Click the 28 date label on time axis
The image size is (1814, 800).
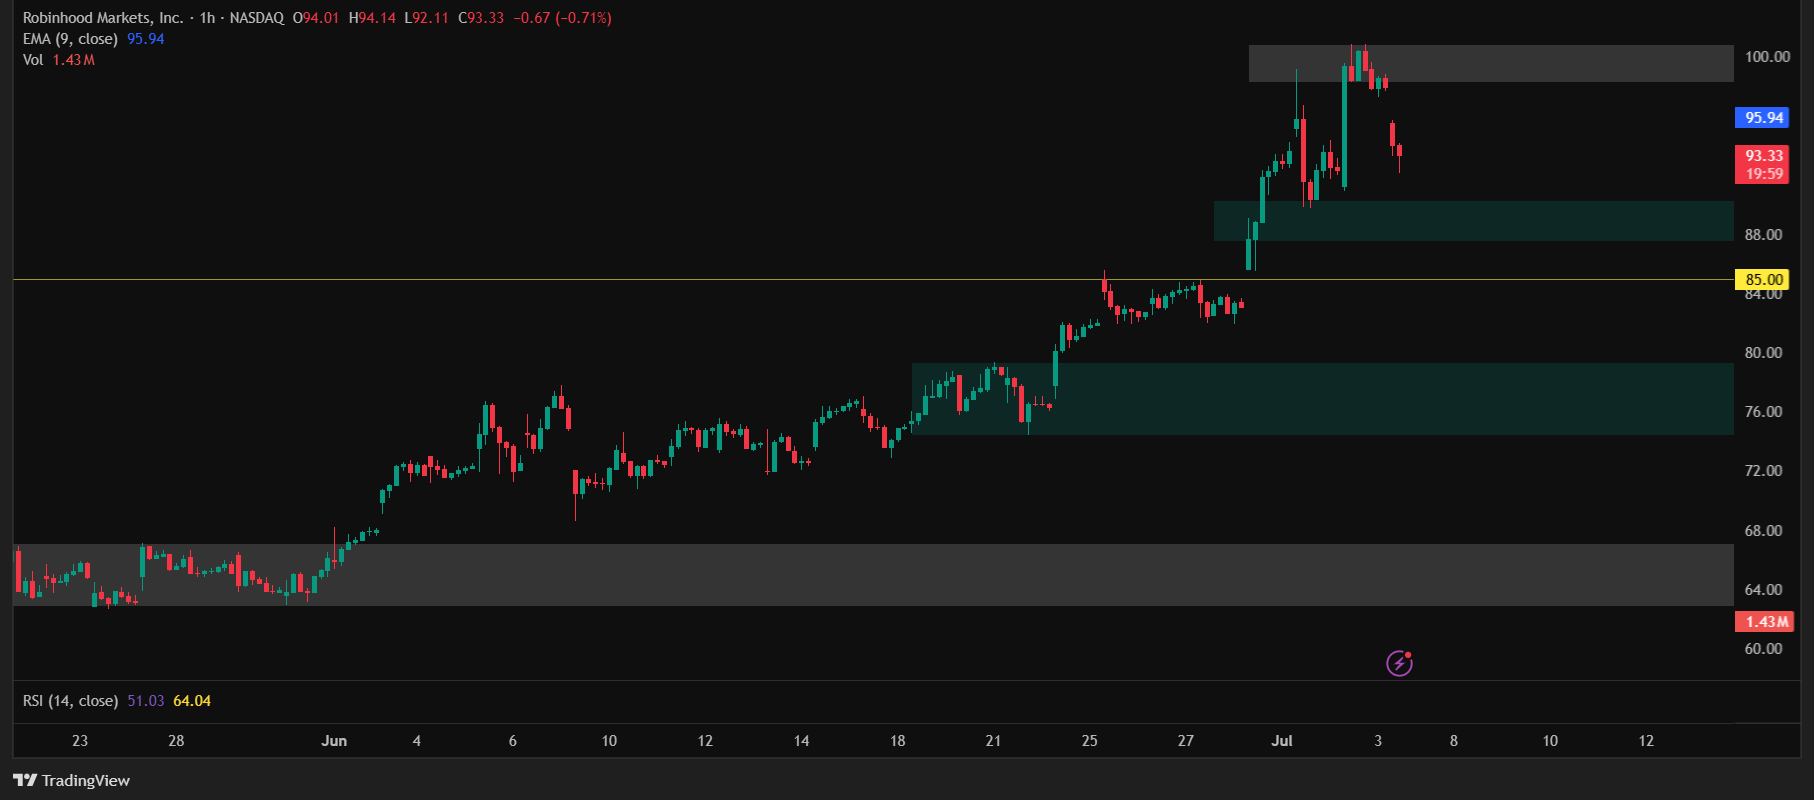(x=176, y=741)
